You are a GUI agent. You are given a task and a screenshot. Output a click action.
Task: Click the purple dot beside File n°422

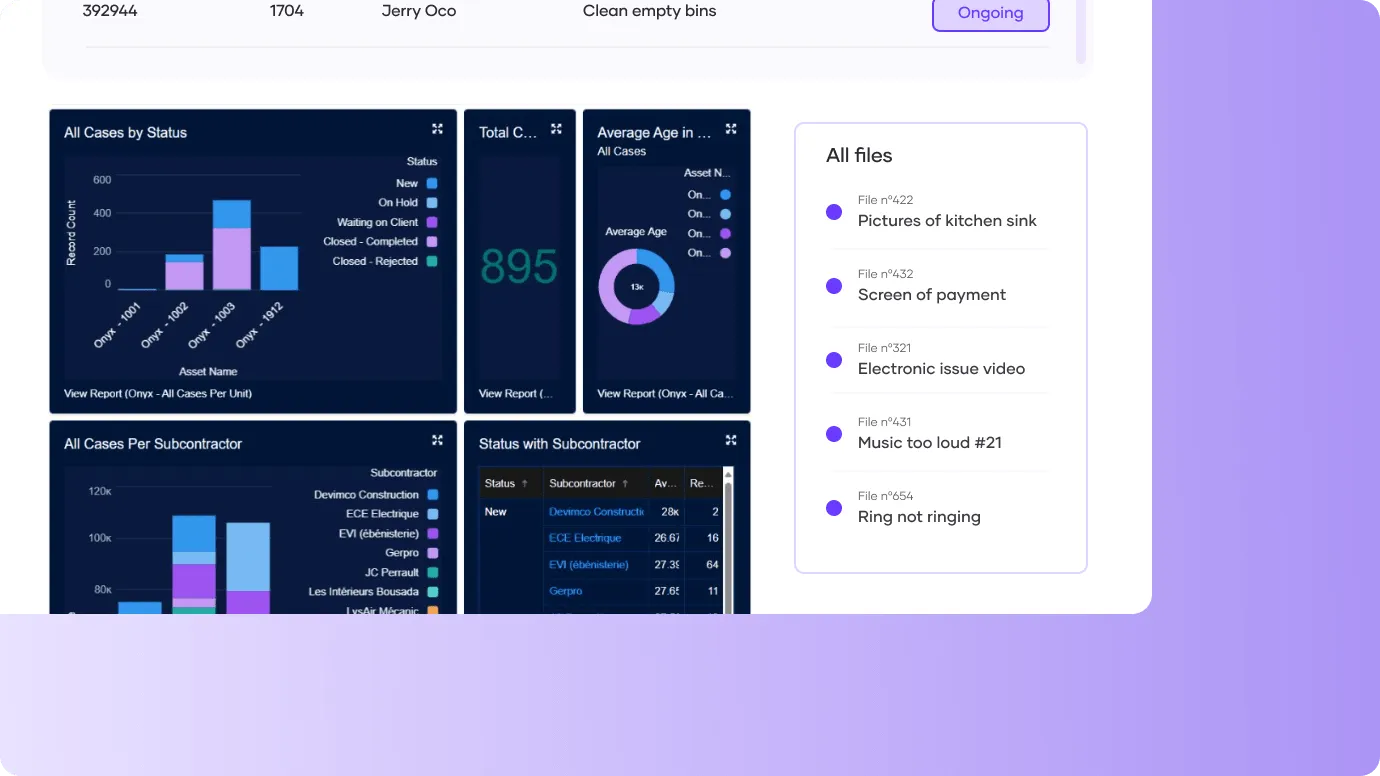834,211
